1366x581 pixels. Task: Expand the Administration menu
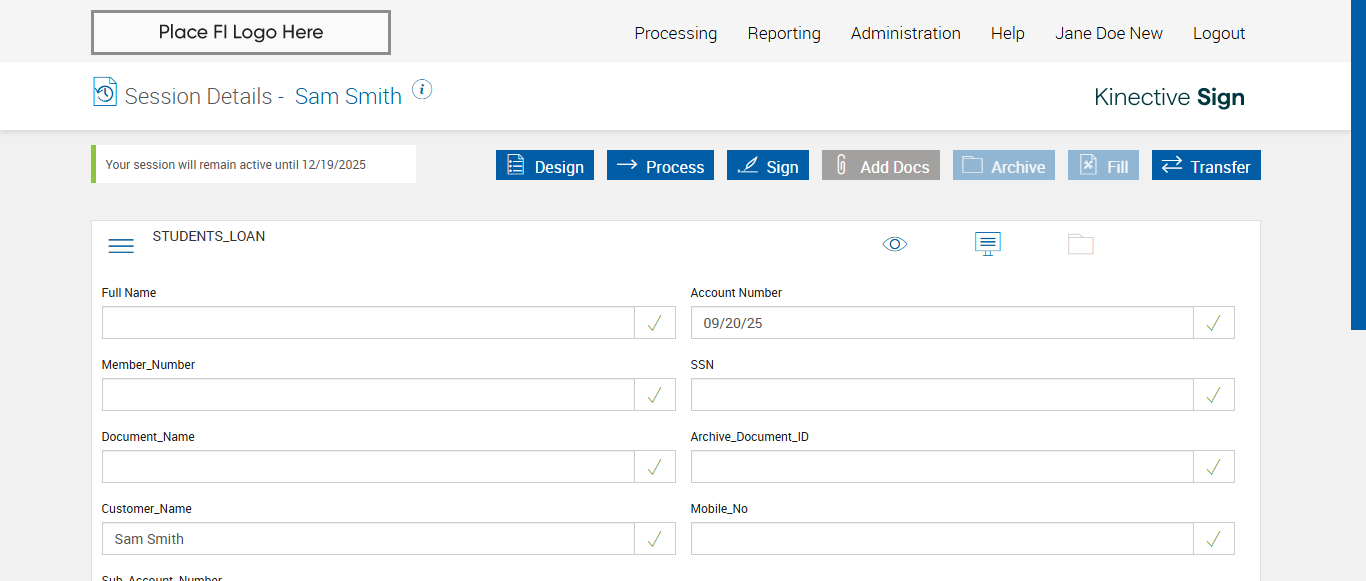[x=906, y=33]
